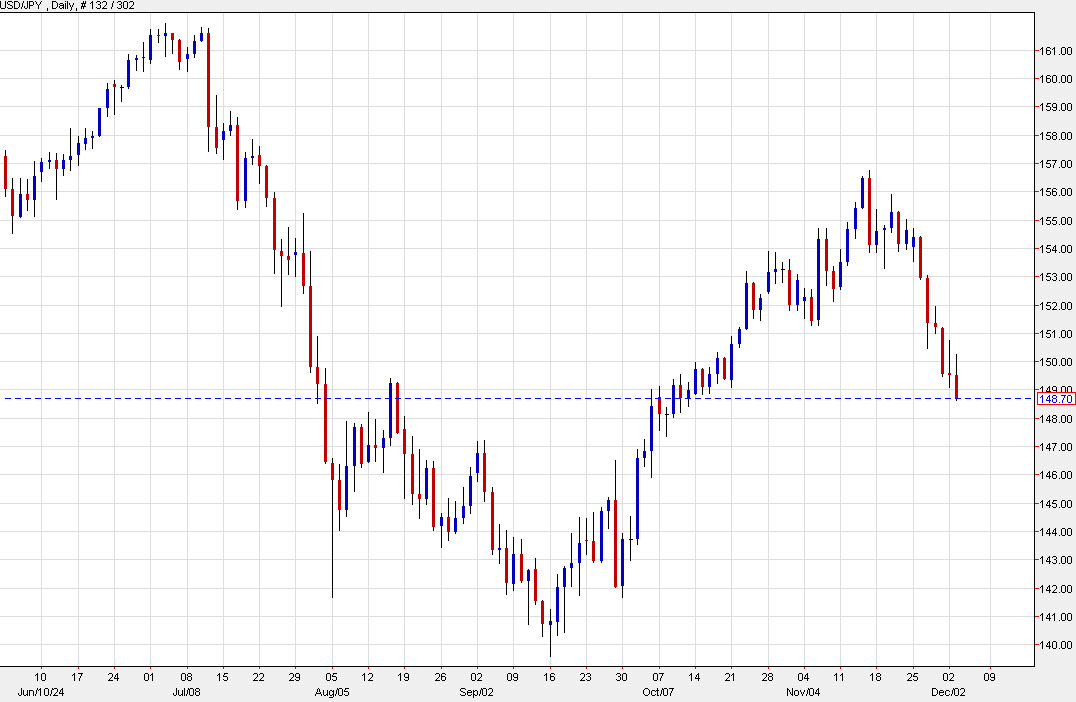Select the Aug/05 date axis label
Viewport: 1076px width, 702px height.
pyautogui.click(x=333, y=689)
